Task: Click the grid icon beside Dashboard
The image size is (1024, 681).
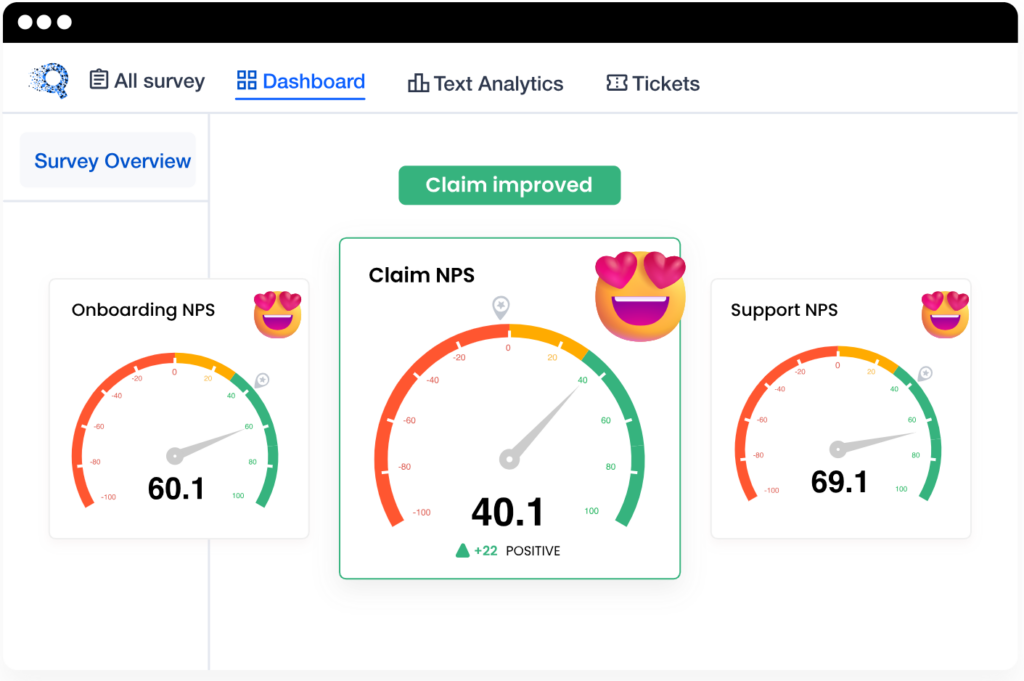Action: pos(246,81)
